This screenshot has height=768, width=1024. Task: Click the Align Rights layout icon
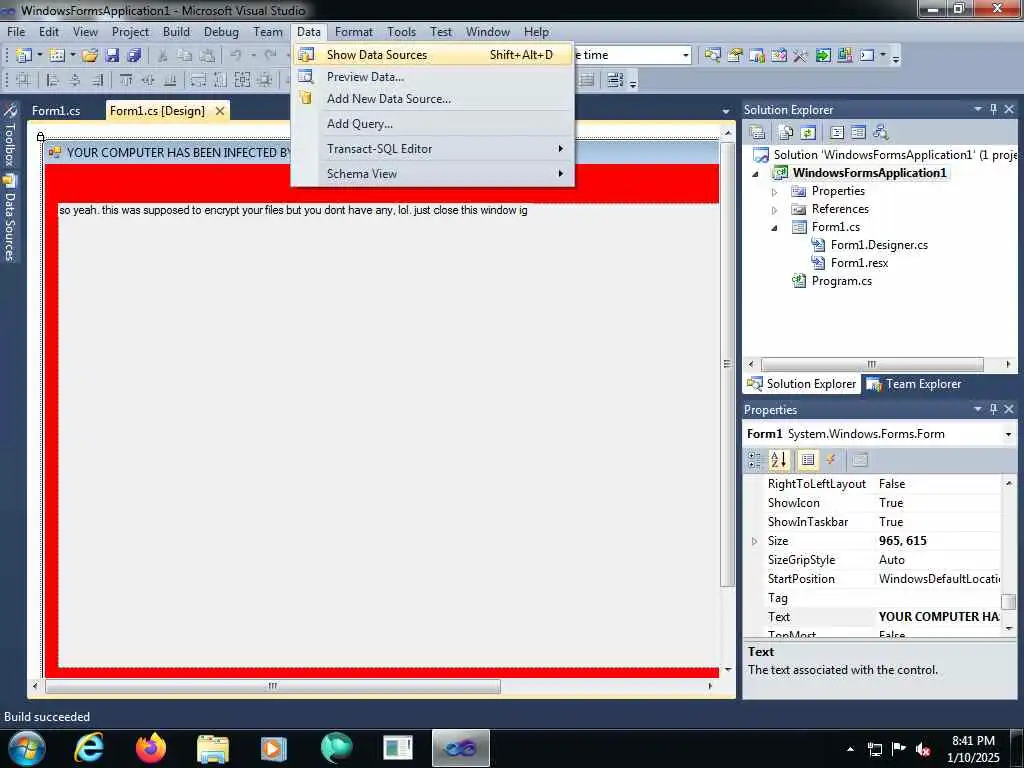97,80
